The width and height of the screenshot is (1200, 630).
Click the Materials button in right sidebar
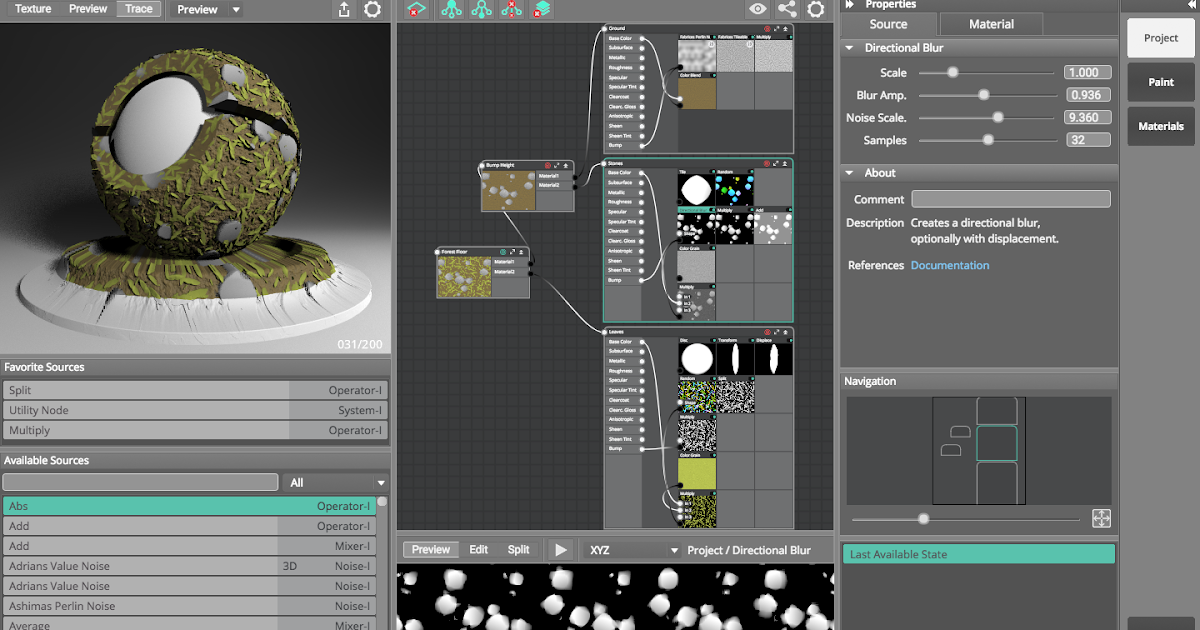pos(1161,126)
